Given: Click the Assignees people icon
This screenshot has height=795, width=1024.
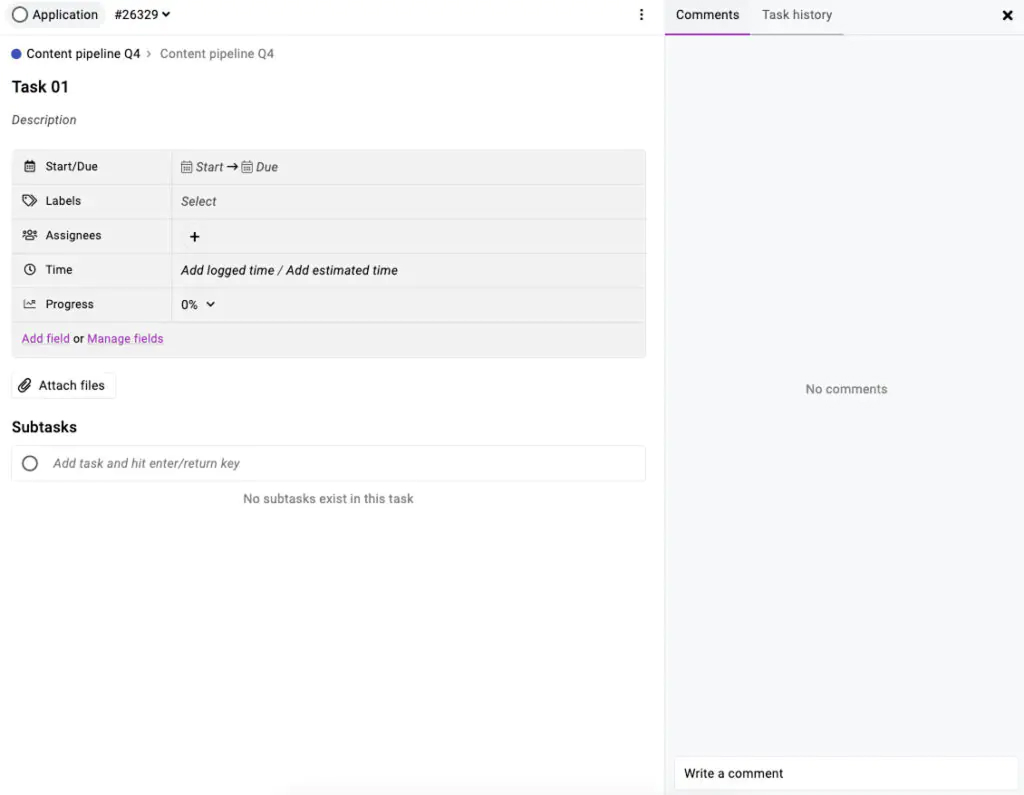Looking at the screenshot, I should (30, 235).
